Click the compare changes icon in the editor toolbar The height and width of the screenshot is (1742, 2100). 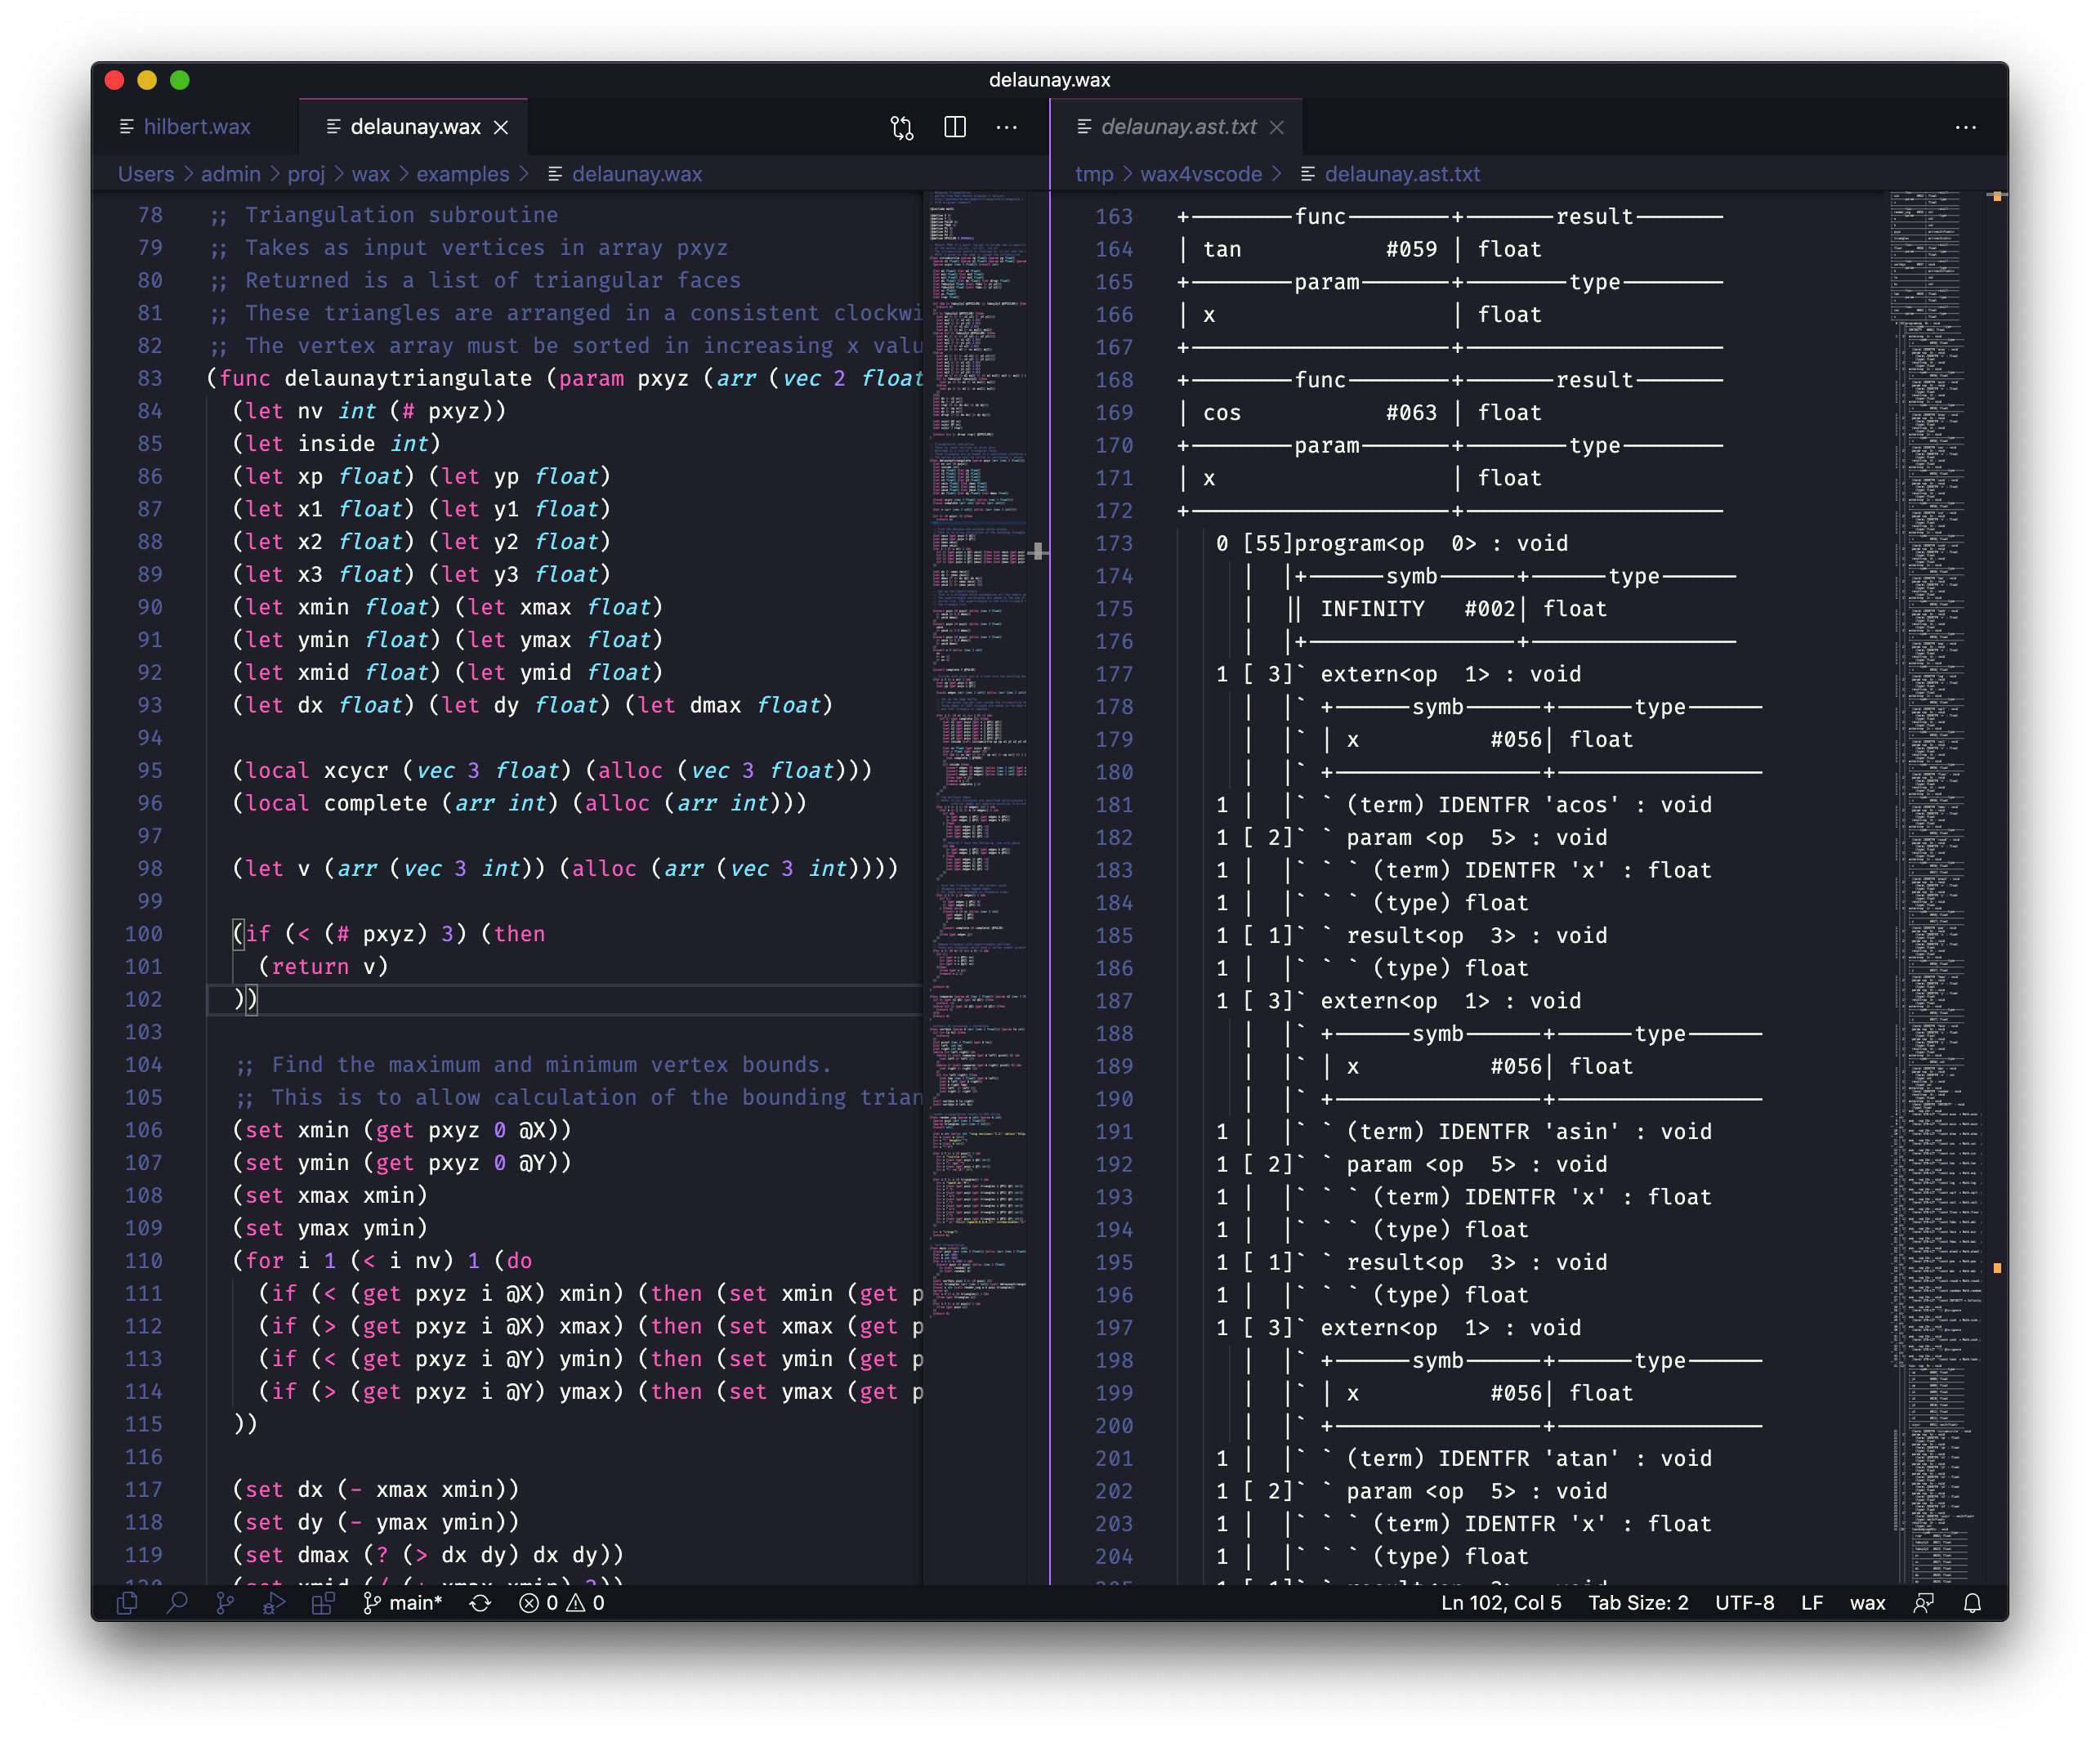pos(902,127)
